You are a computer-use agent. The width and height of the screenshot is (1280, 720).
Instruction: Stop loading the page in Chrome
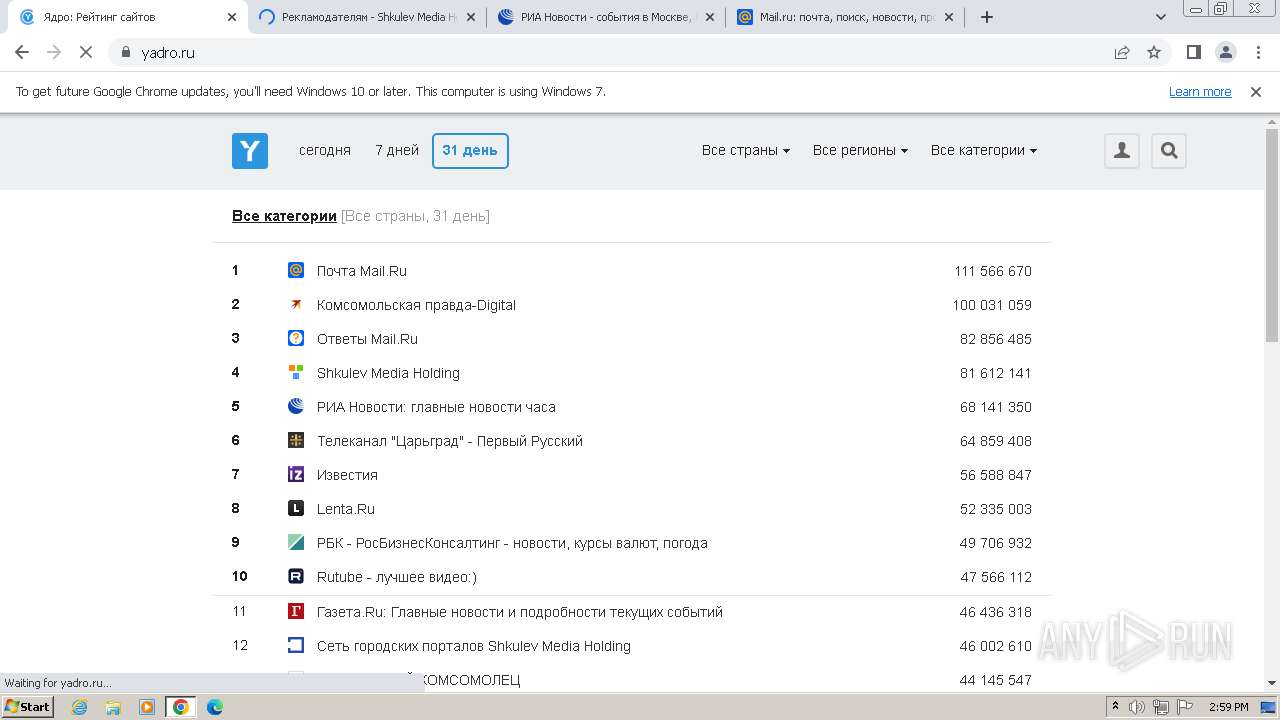coord(86,52)
